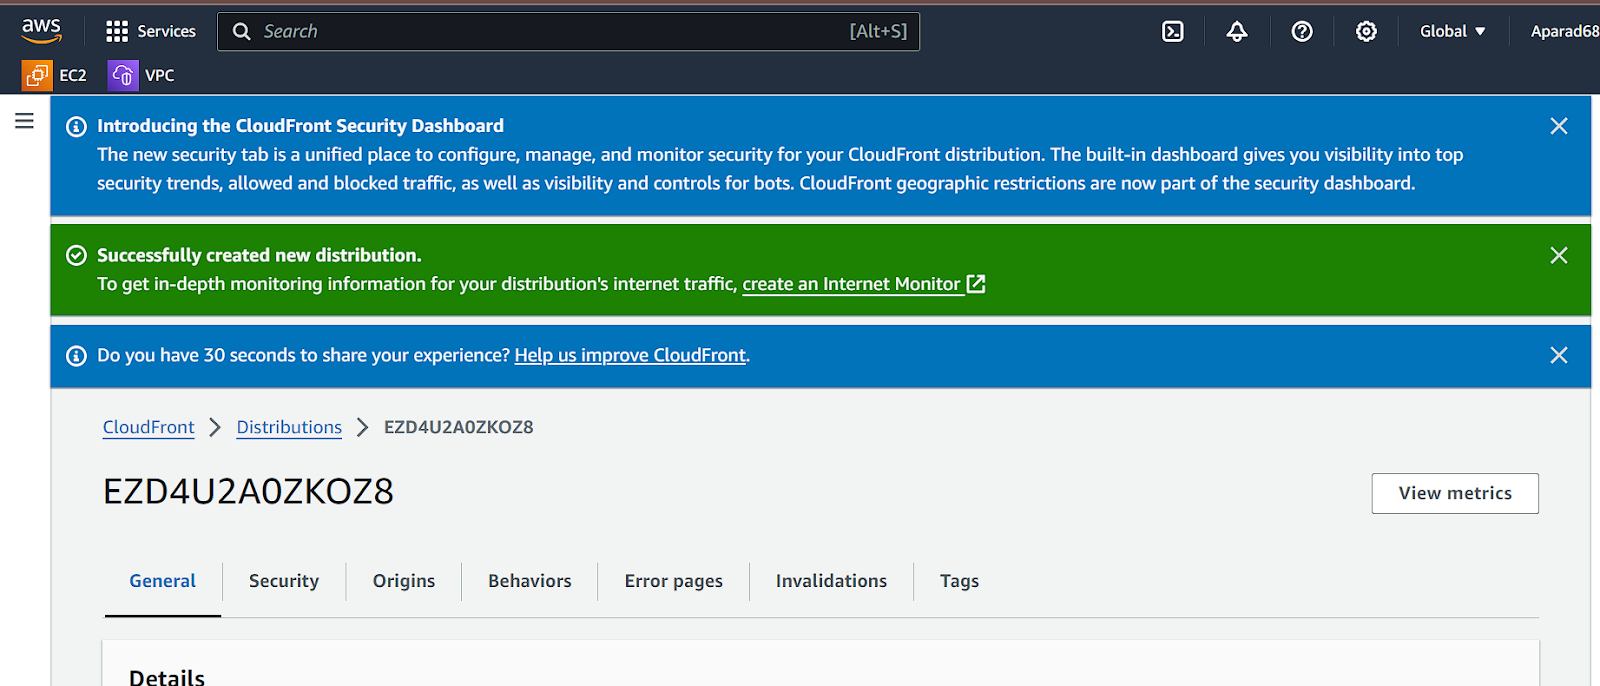Viewport: 1600px width, 686px height.
Task: Open the help question mark icon
Action: tap(1302, 31)
